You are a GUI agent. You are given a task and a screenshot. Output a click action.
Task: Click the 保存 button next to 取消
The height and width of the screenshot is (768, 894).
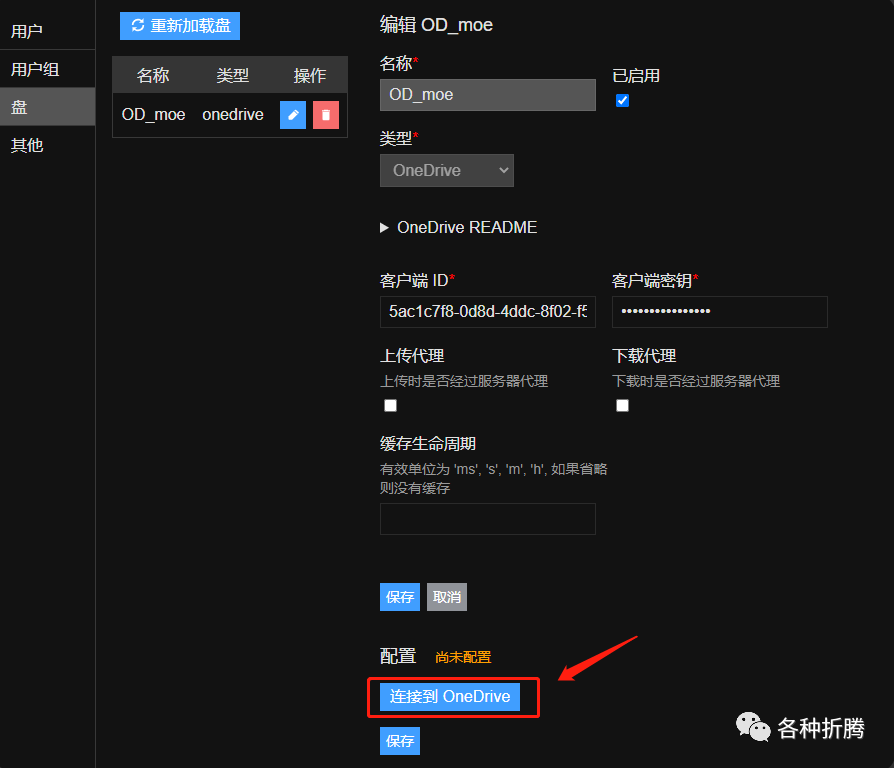tap(400, 597)
